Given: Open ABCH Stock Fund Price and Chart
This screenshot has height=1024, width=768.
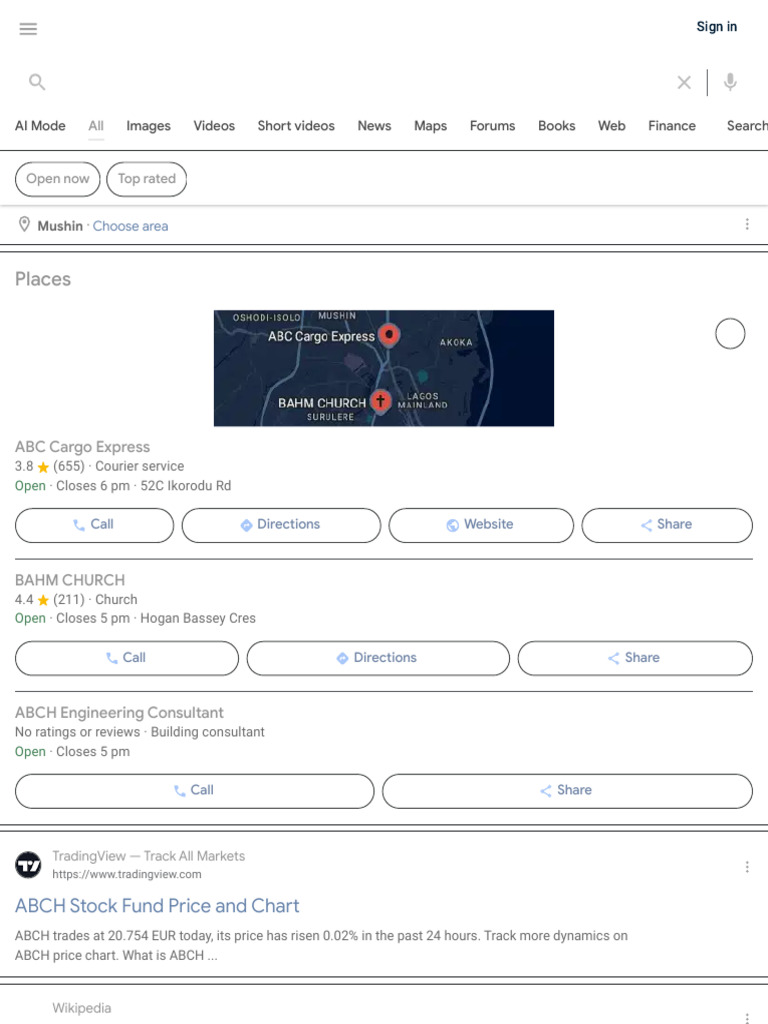Looking at the screenshot, I should pyautogui.click(x=157, y=906).
